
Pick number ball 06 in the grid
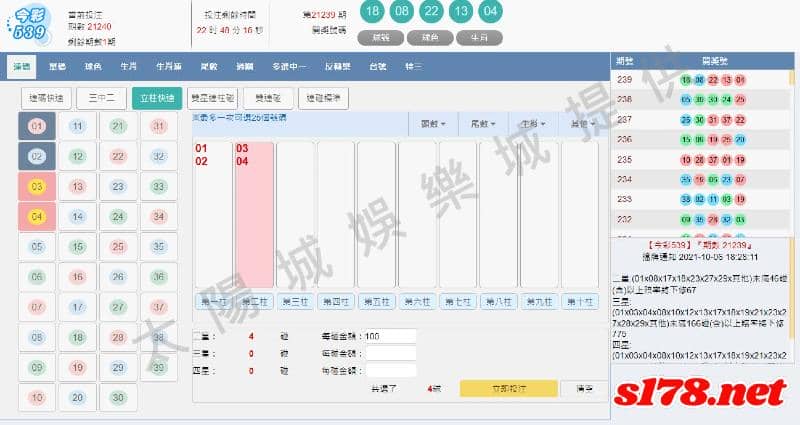[37, 277]
